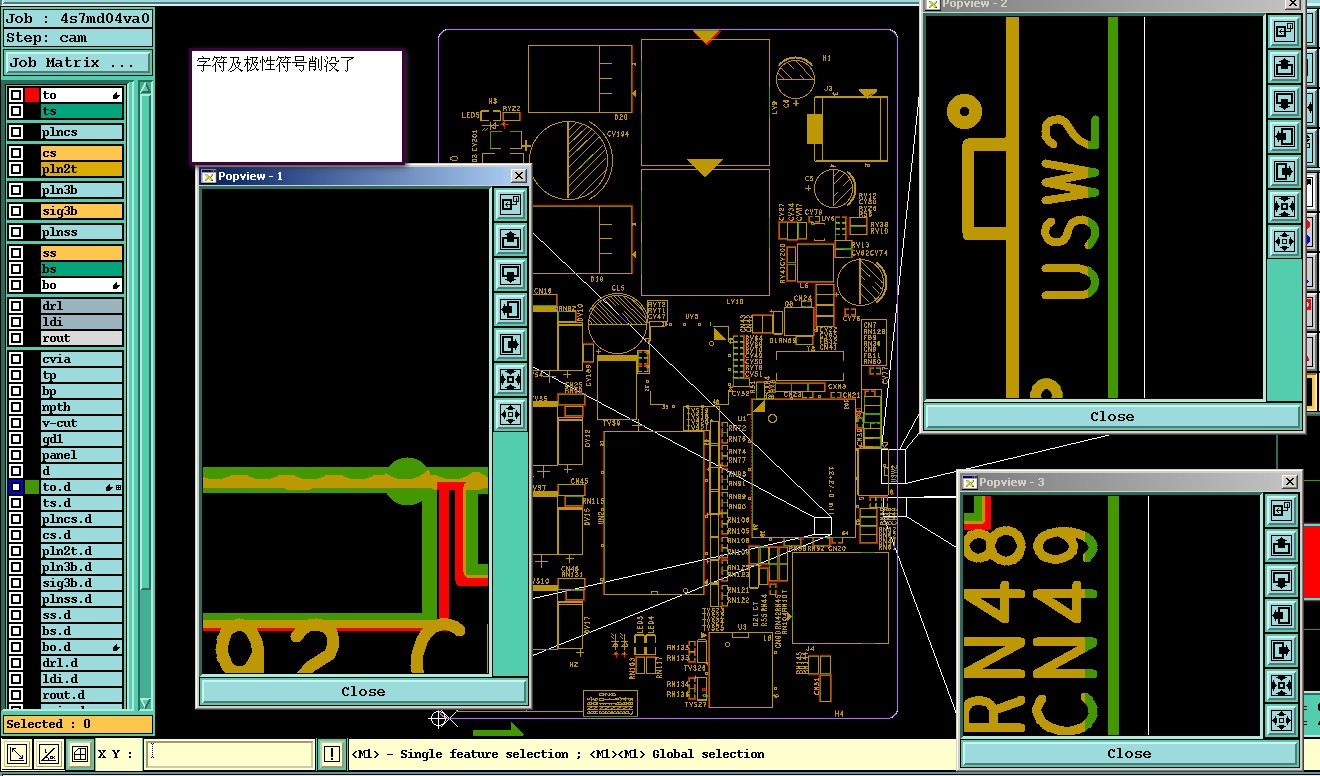Select the bo layer name

click(82, 285)
